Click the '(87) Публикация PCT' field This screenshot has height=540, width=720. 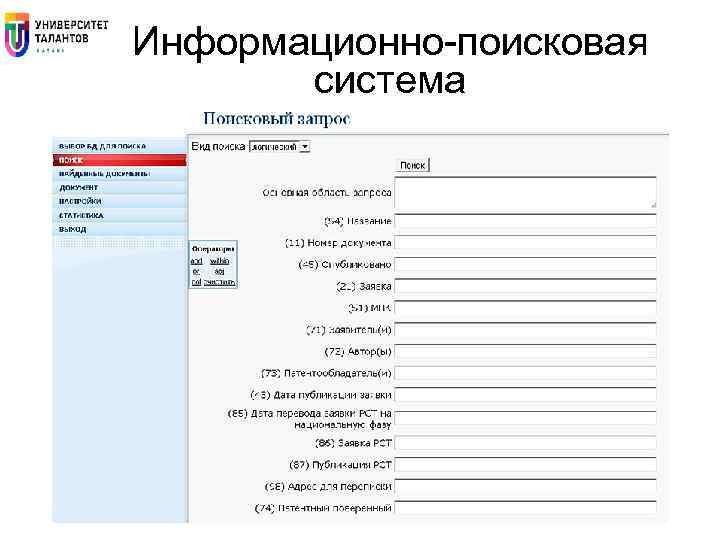click(525, 465)
